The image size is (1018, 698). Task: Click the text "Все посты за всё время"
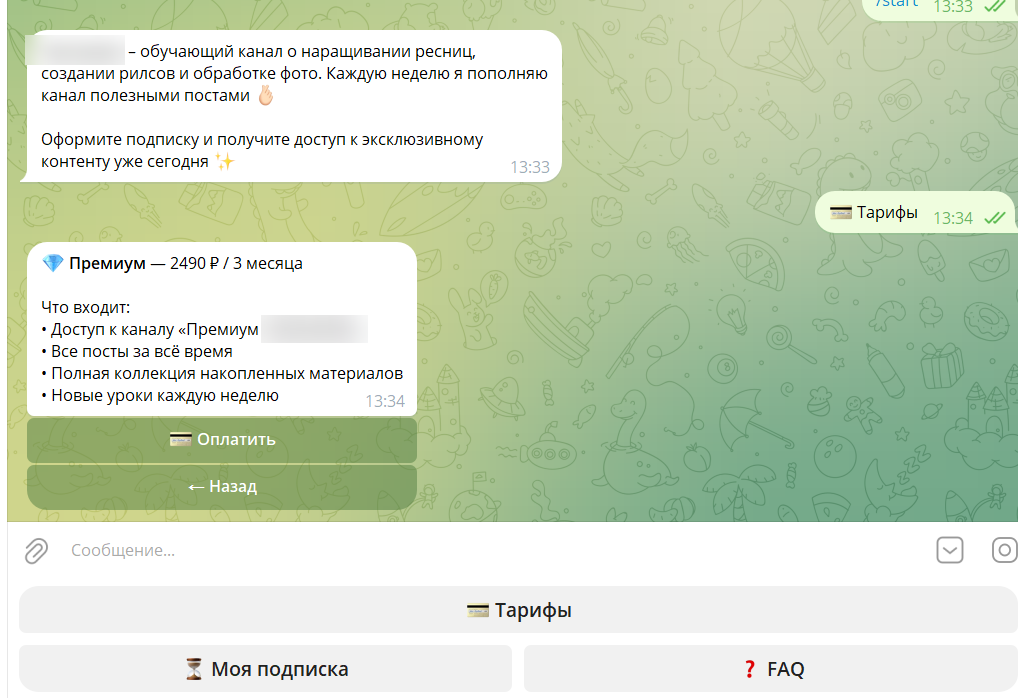click(142, 351)
